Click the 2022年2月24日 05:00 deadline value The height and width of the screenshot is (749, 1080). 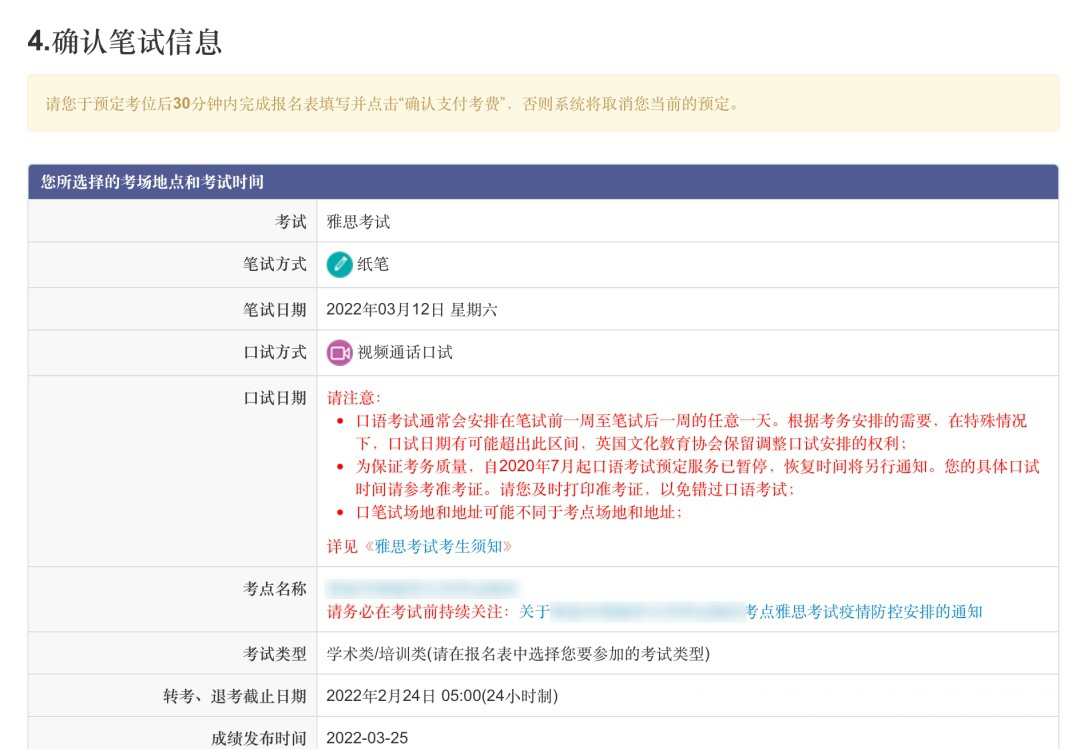pyautogui.click(x=441, y=696)
